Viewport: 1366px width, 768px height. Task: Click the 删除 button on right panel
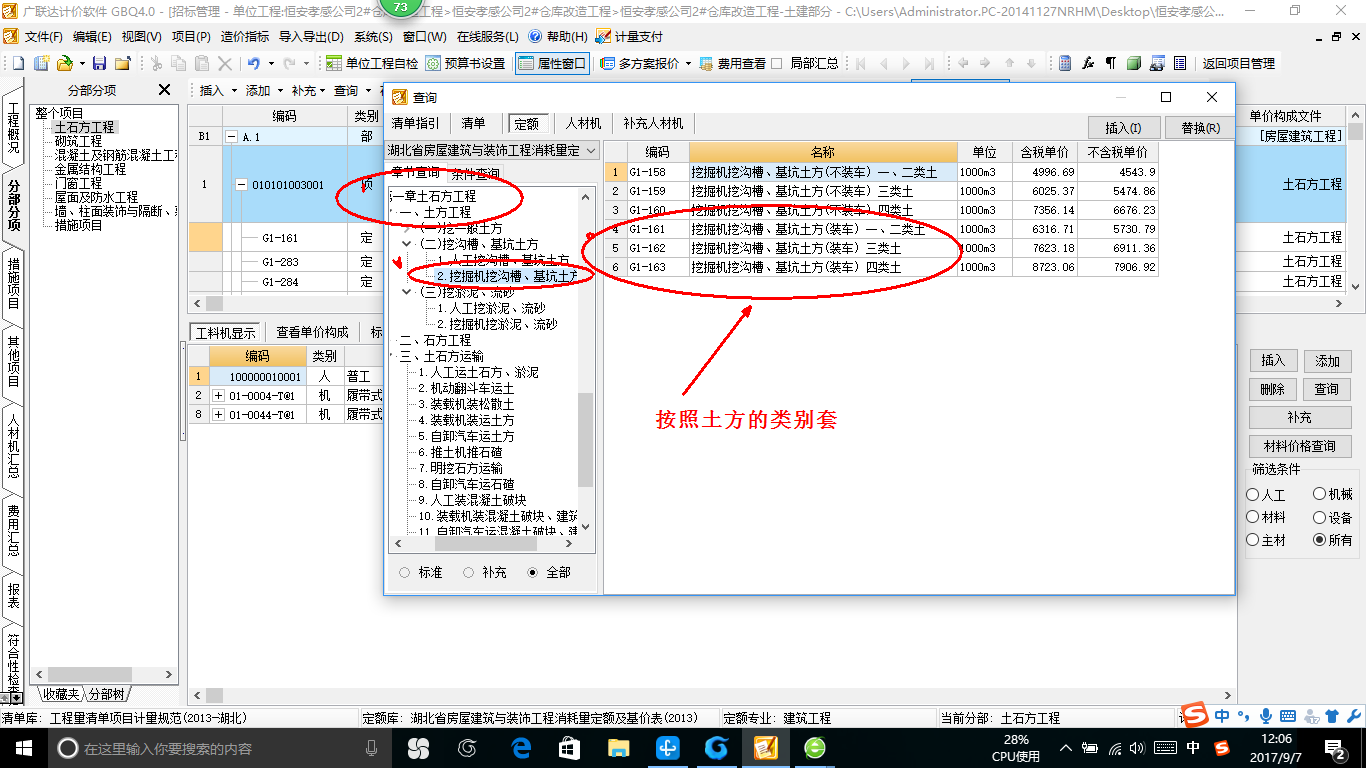pos(1272,389)
